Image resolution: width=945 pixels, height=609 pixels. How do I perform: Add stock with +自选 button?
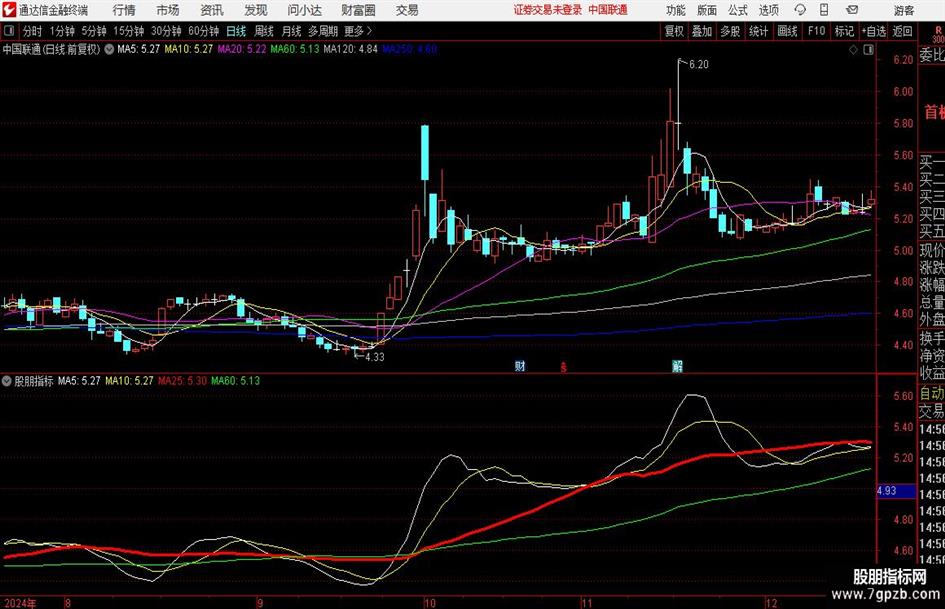point(873,31)
